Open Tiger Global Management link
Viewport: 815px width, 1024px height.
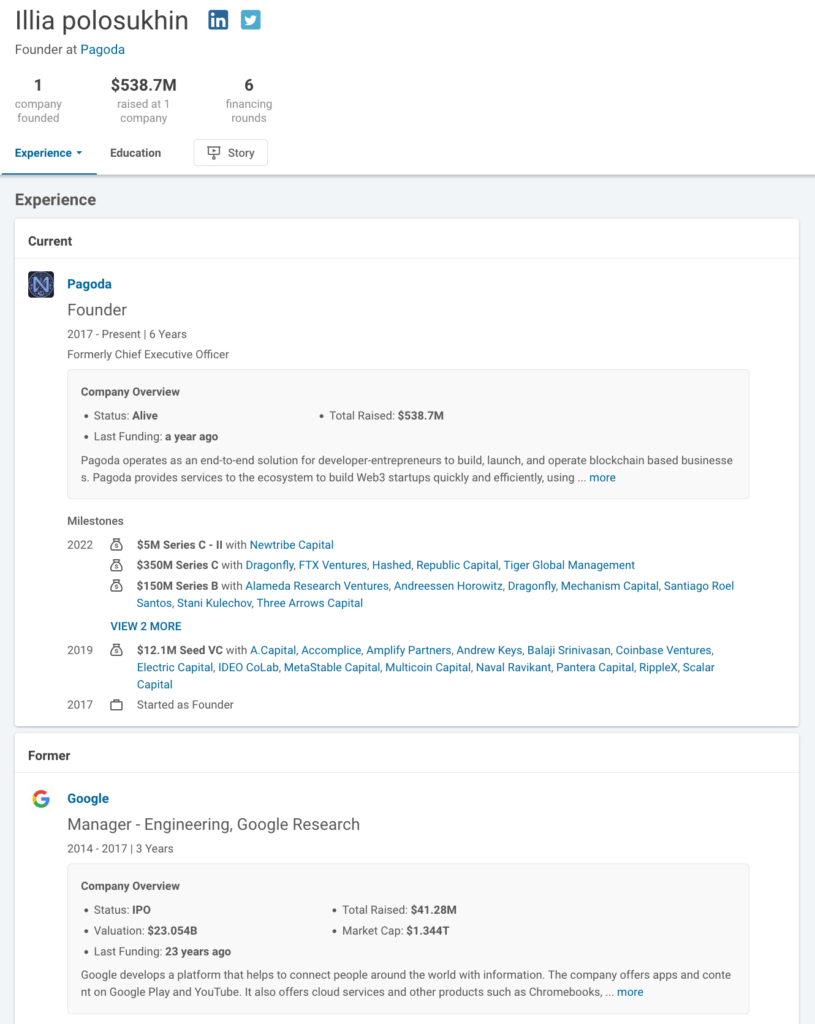[x=569, y=565]
